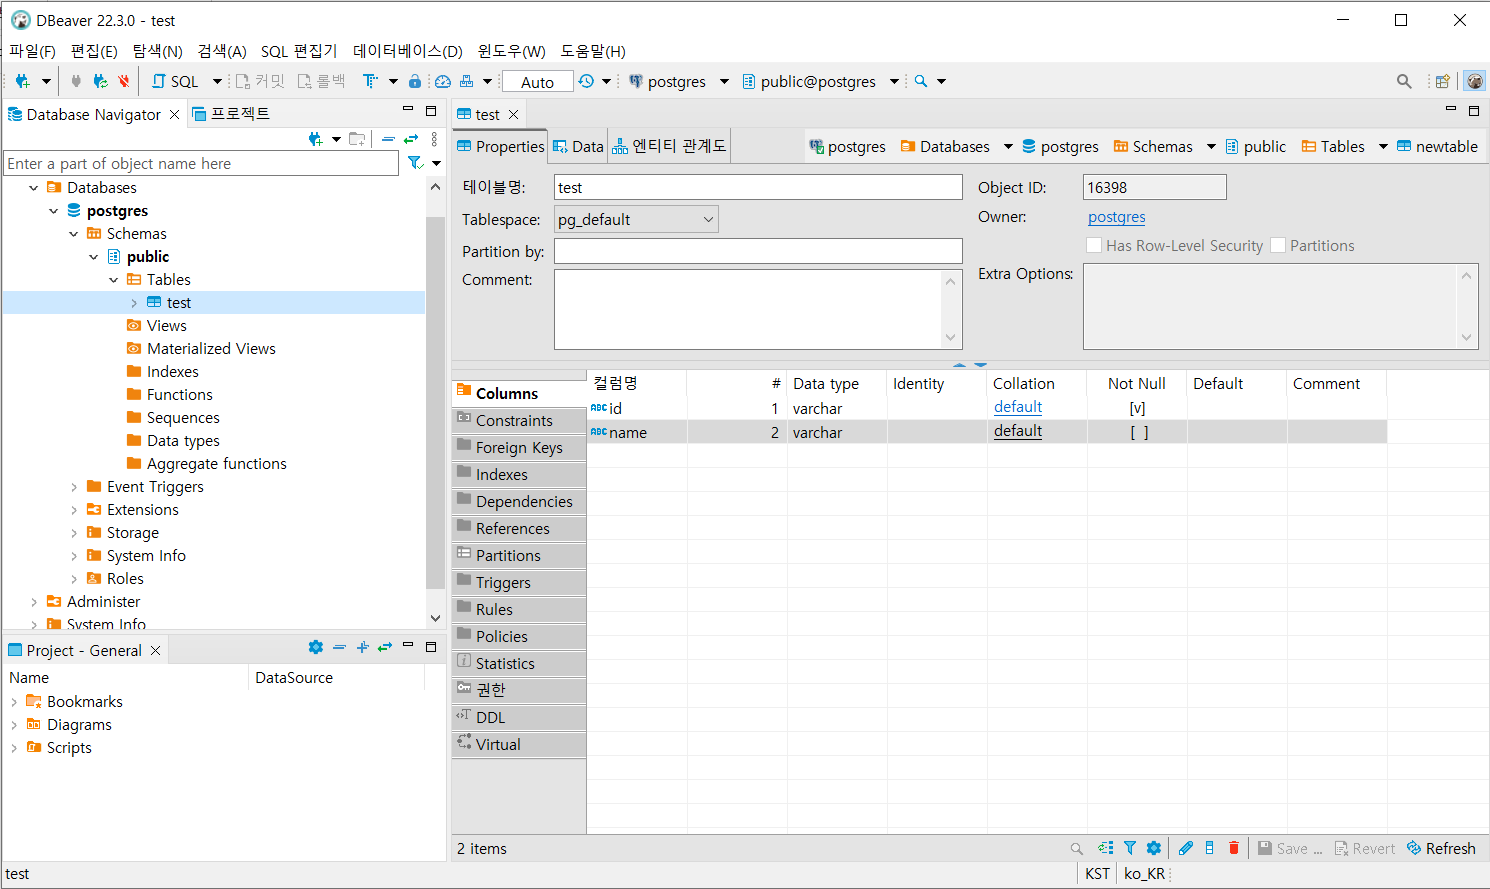Click default collation link for name column
Image resolution: width=1490 pixels, height=889 pixels.
pyautogui.click(x=1018, y=431)
